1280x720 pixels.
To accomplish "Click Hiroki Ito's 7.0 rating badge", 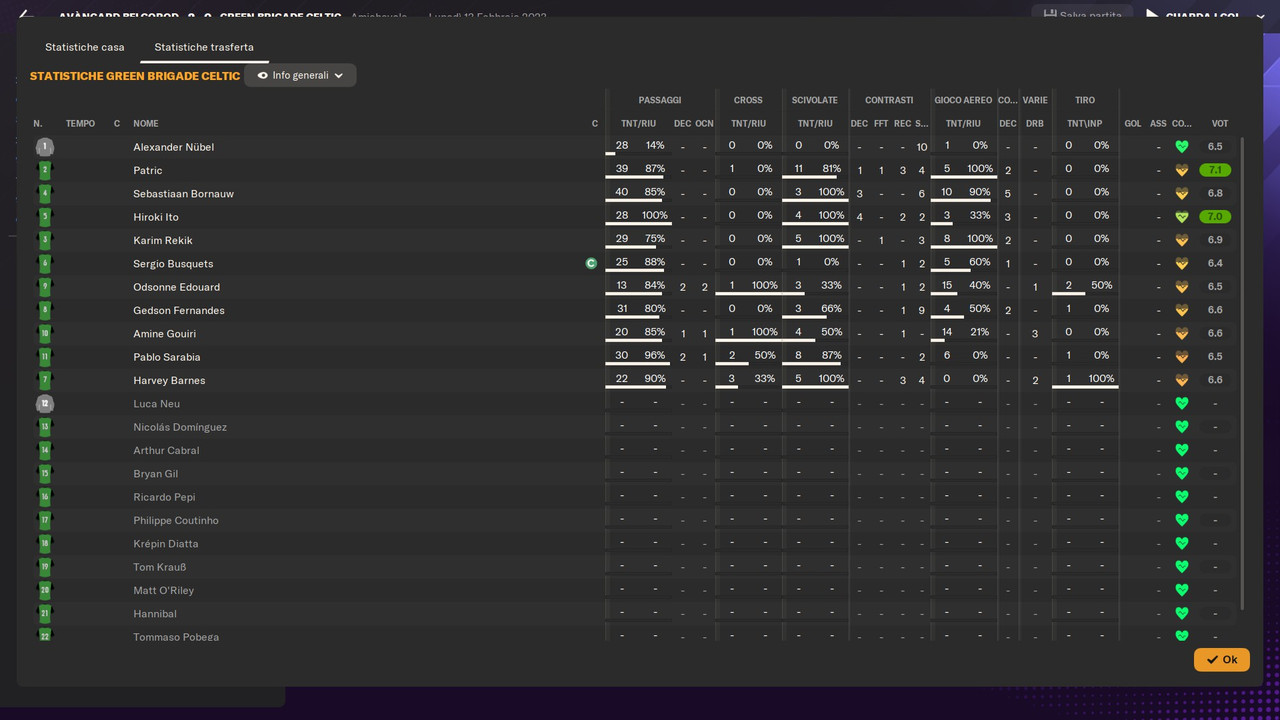I will (x=1215, y=217).
